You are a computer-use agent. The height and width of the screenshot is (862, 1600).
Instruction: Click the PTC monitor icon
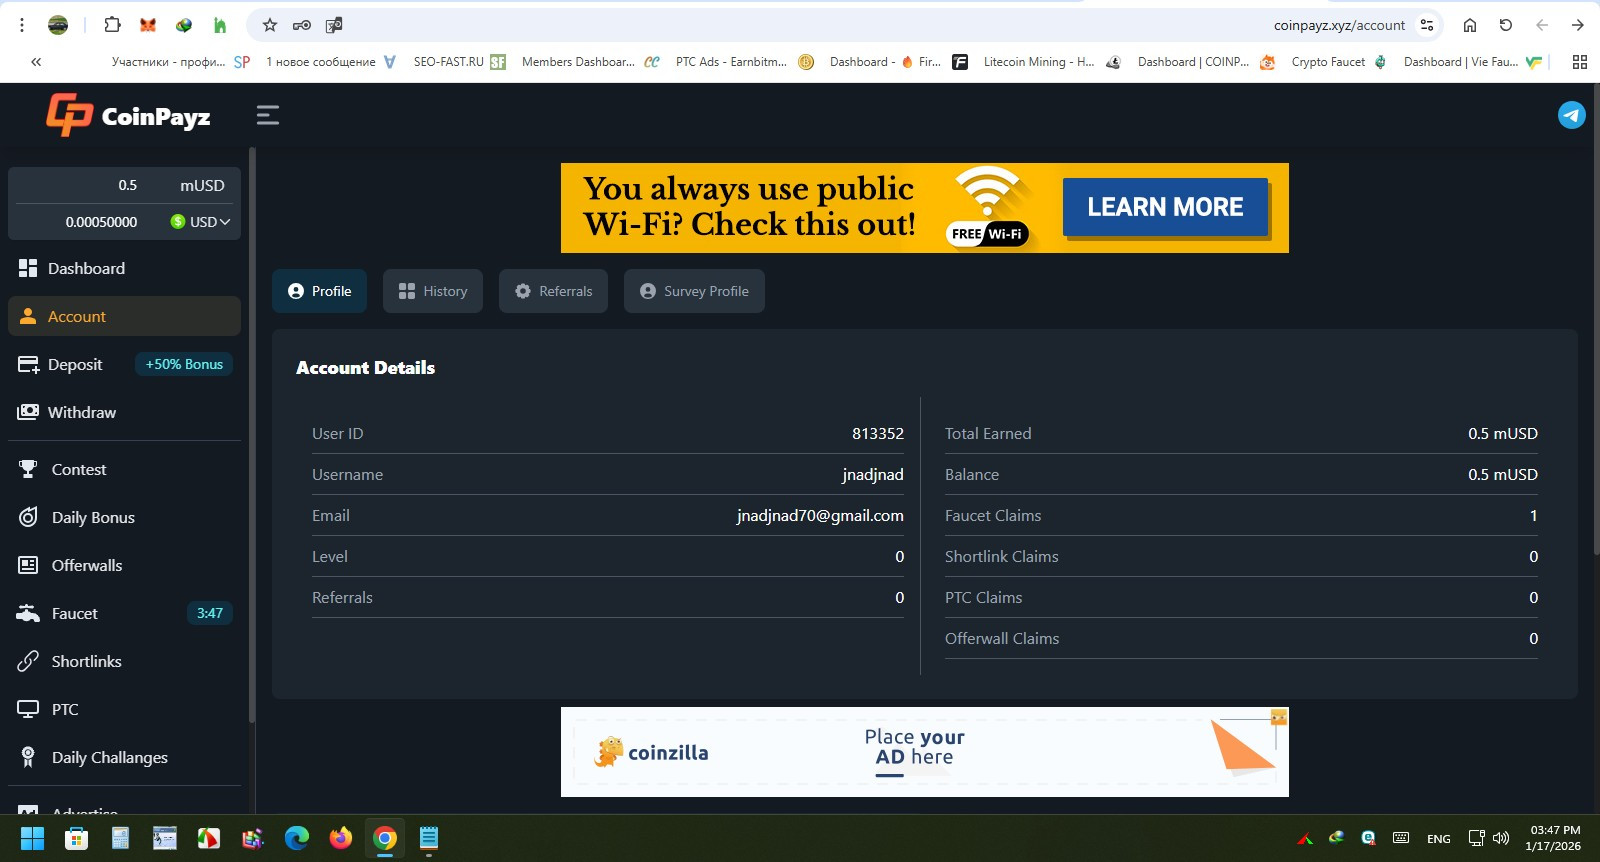coord(28,709)
